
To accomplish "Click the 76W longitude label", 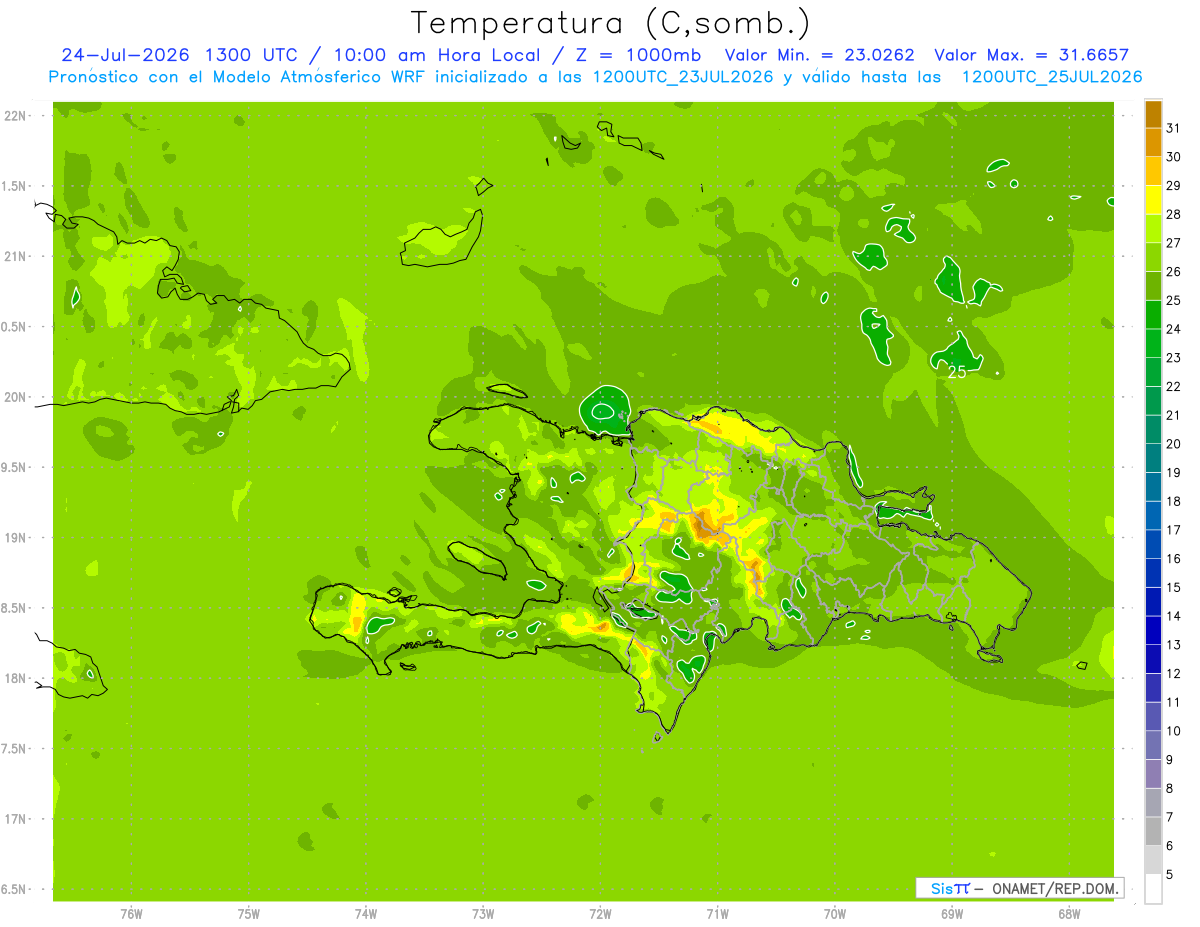I will [x=131, y=914].
